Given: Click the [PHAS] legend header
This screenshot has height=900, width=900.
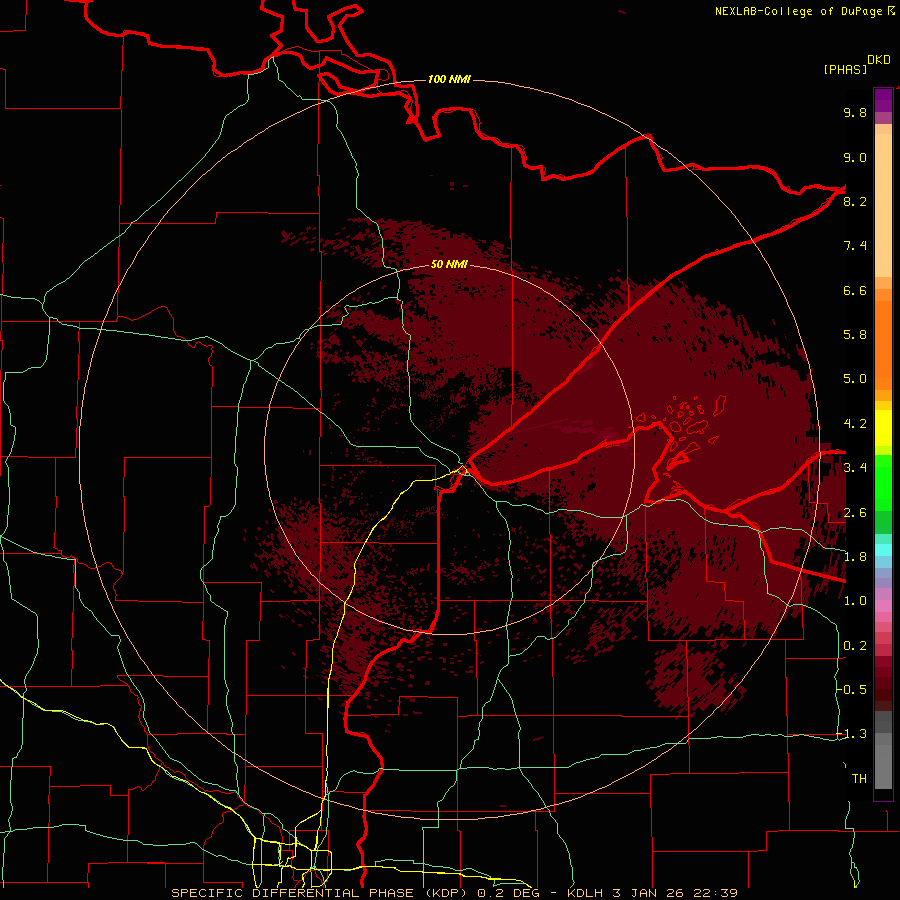Looking at the screenshot, I should pos(845,69).
